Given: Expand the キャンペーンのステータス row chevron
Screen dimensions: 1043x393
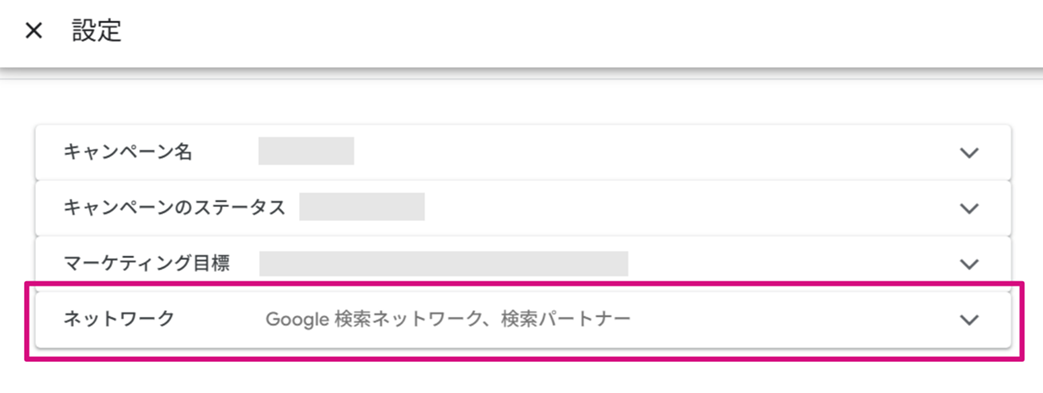Looking at the screenshot, I should [969, 208].
